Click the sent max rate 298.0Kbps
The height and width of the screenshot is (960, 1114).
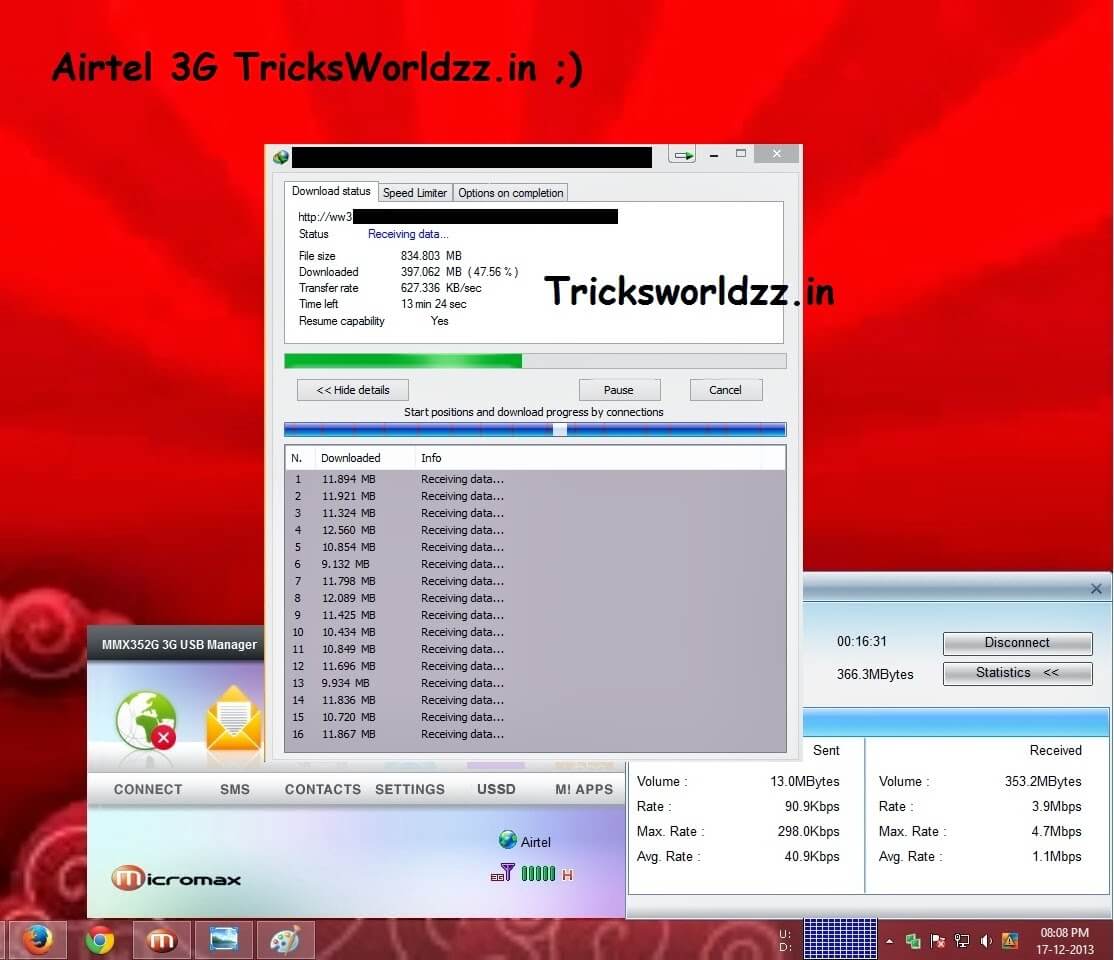click(x=809, y=831)
